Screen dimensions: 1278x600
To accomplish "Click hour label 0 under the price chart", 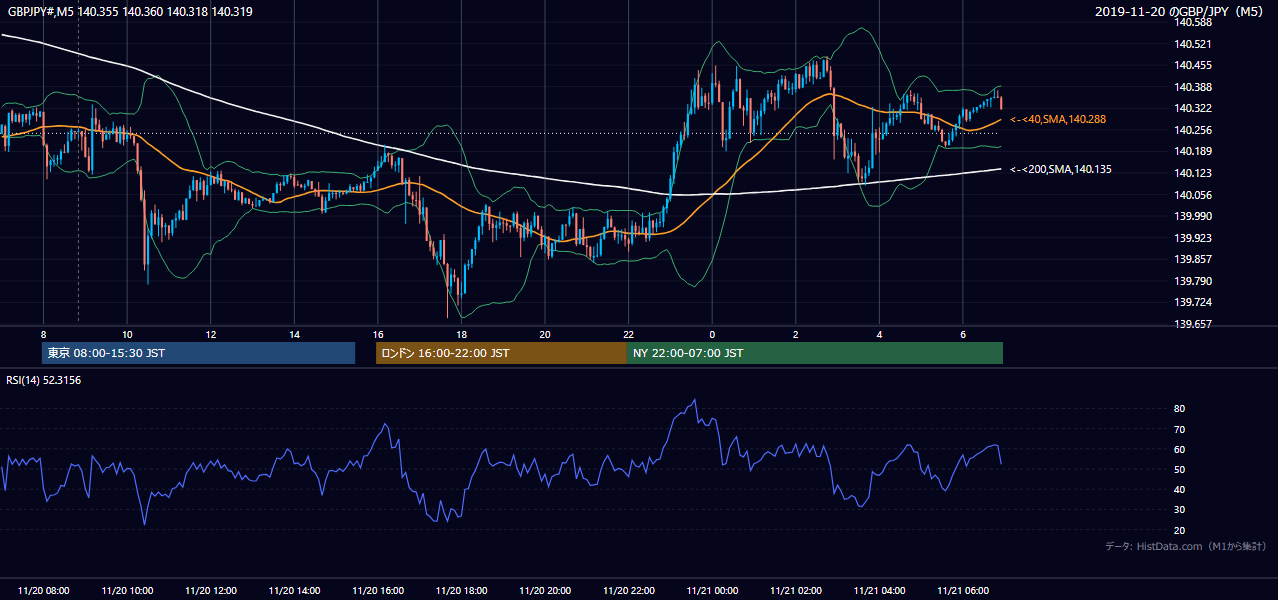I will (x=712, y=334).
